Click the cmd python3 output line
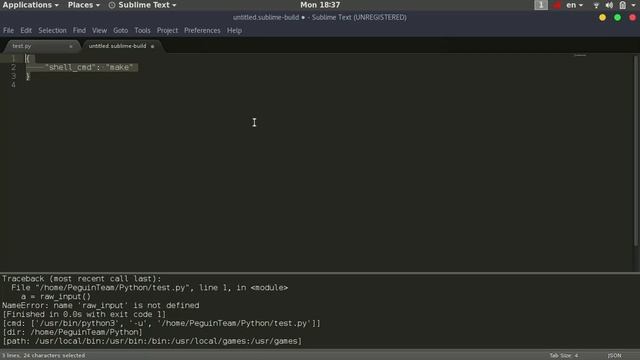Image resolution: width=640 pixels, height=360 pixels. [x=161, y=324]
